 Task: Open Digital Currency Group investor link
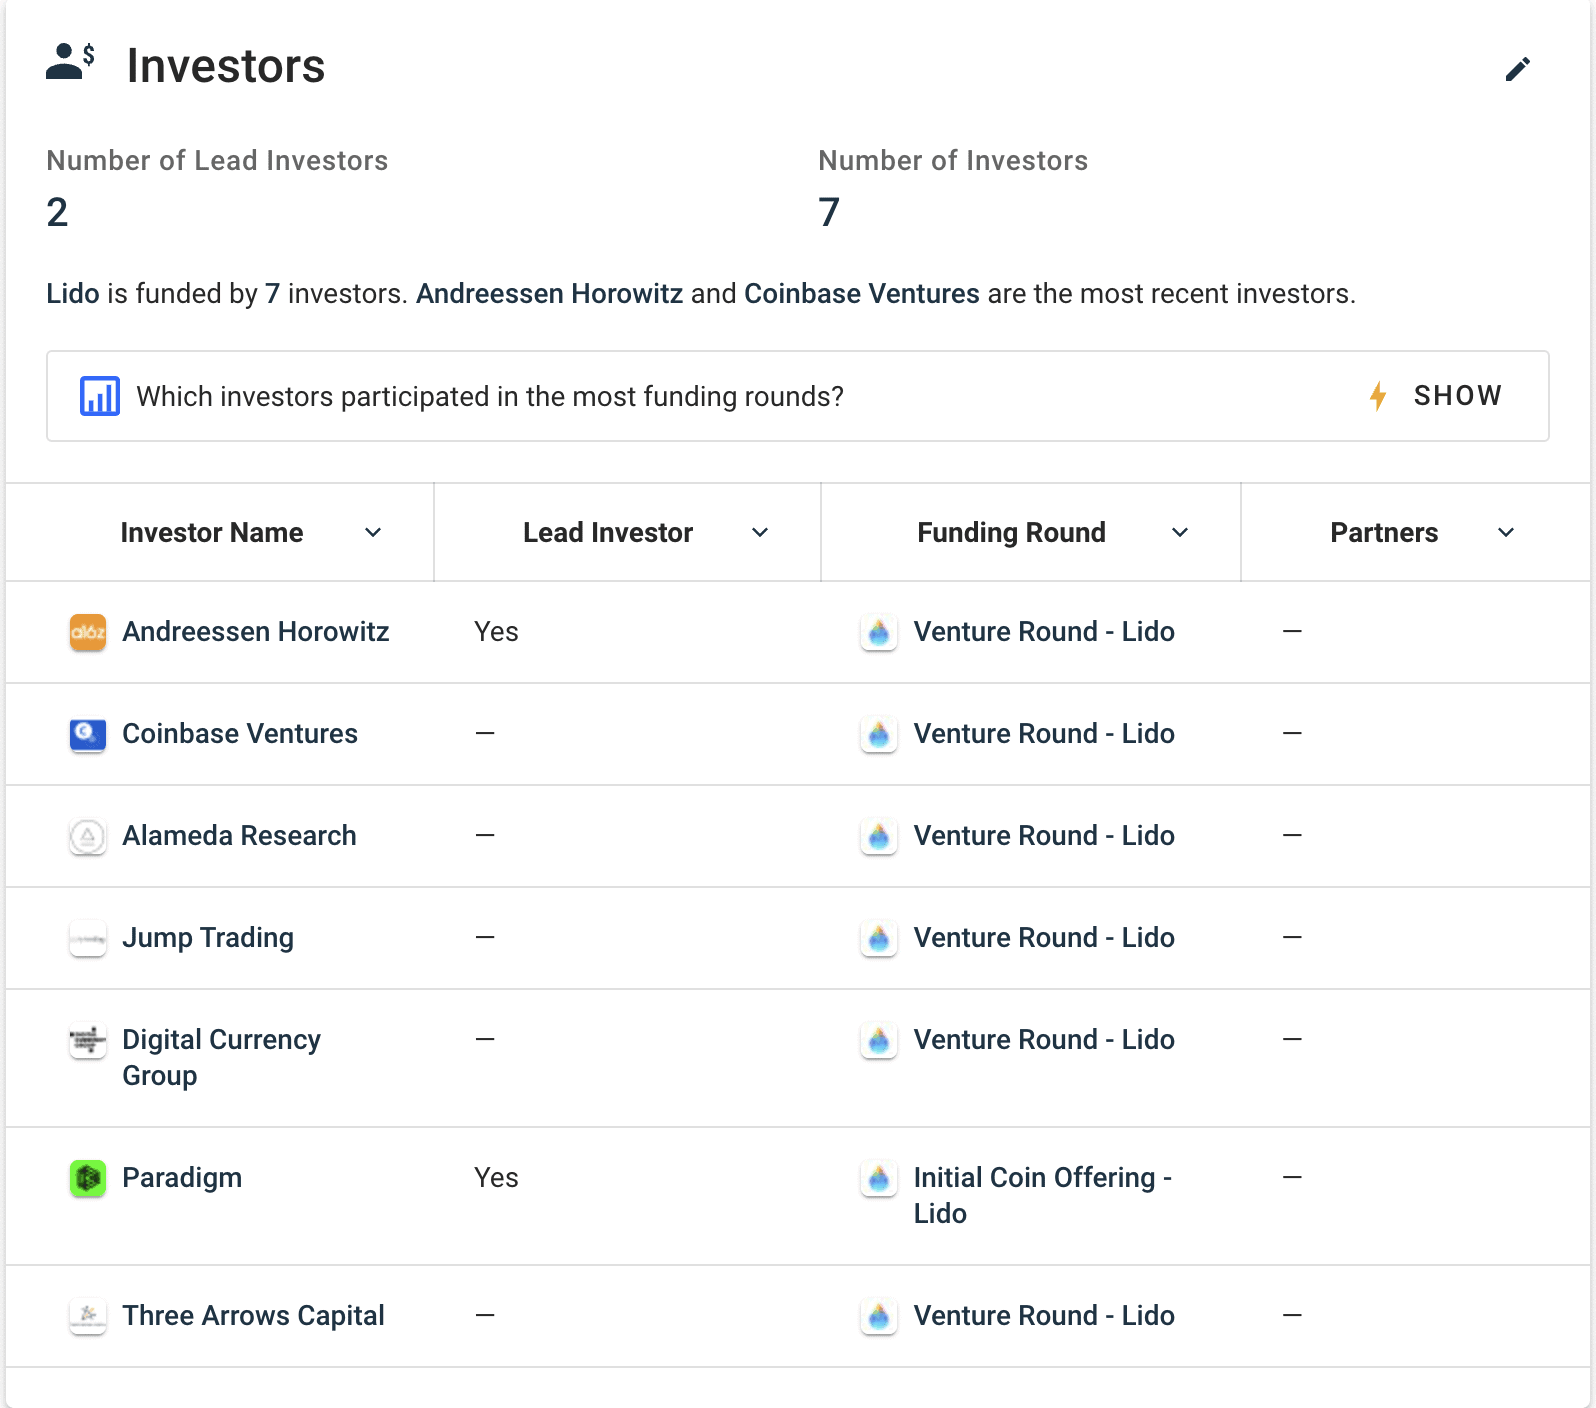point(222,1058)
